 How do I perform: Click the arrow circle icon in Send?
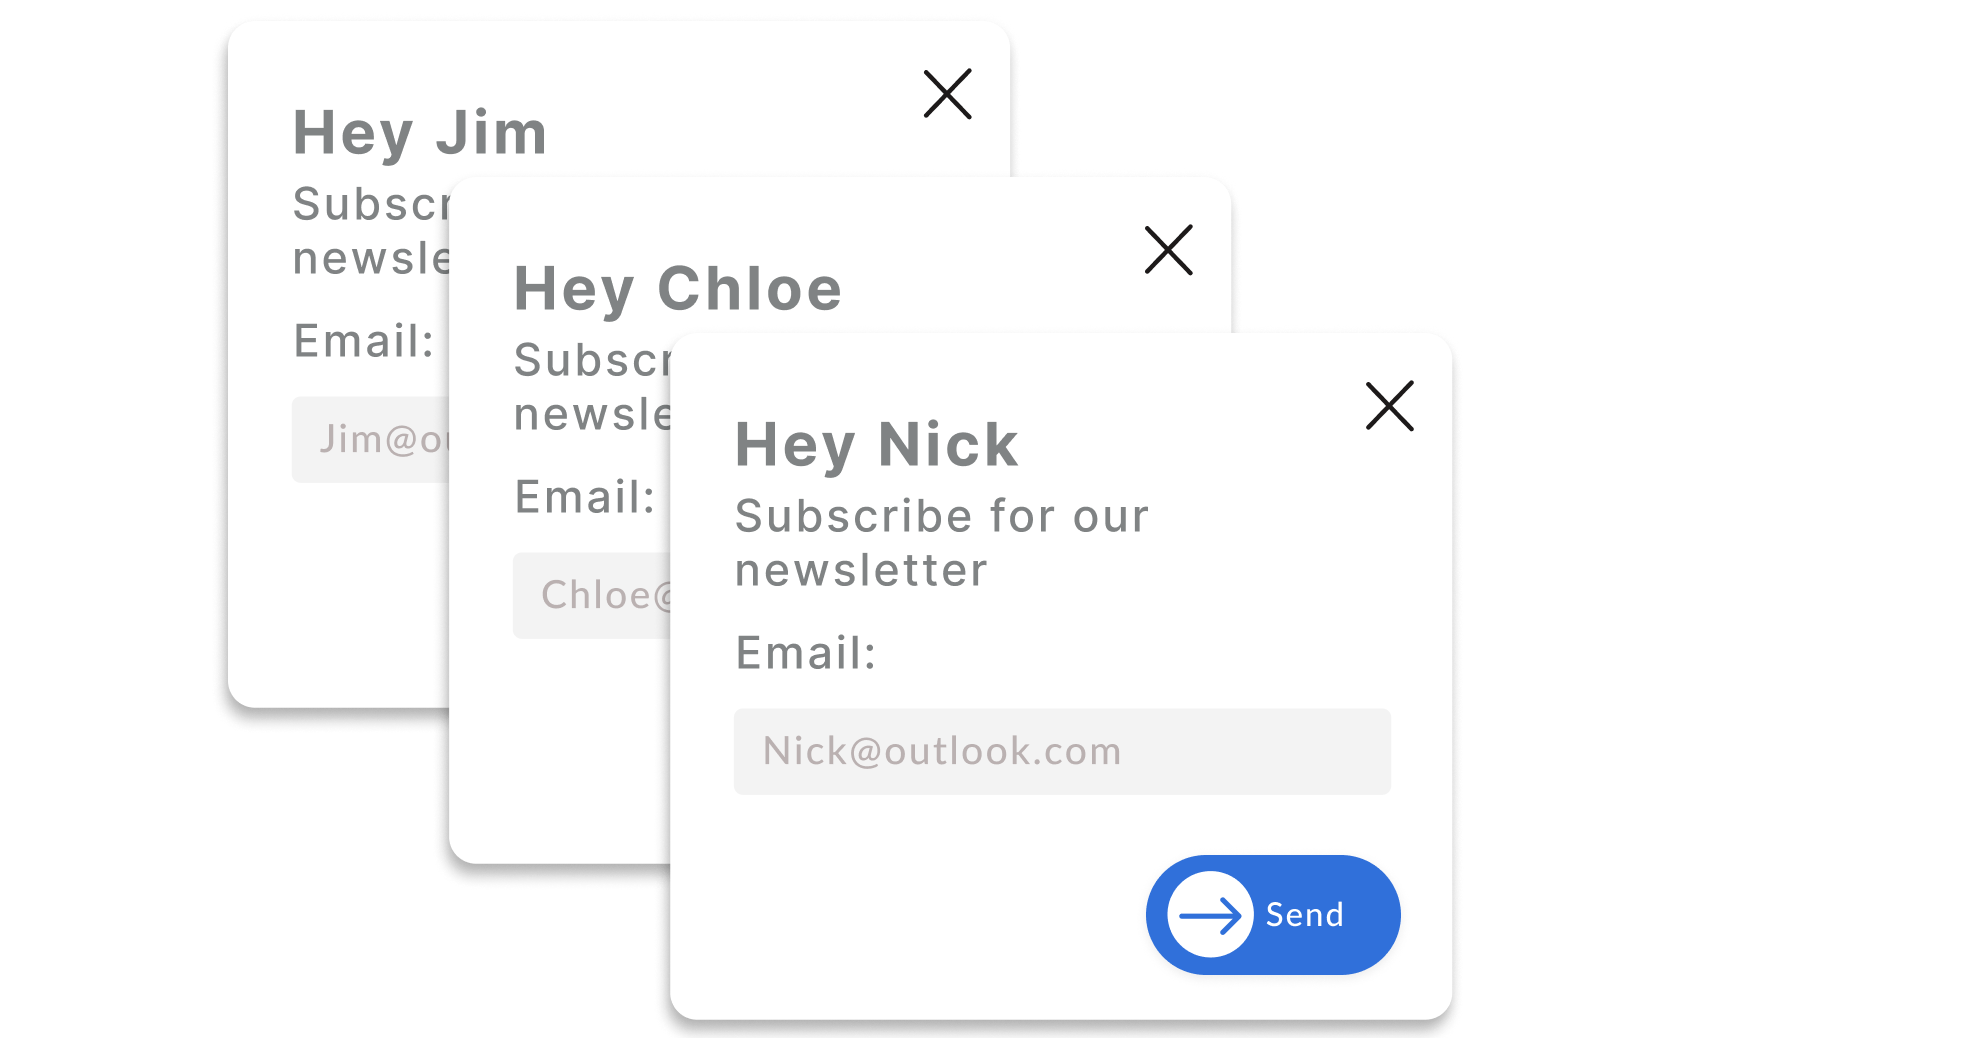pos(1210,914)
